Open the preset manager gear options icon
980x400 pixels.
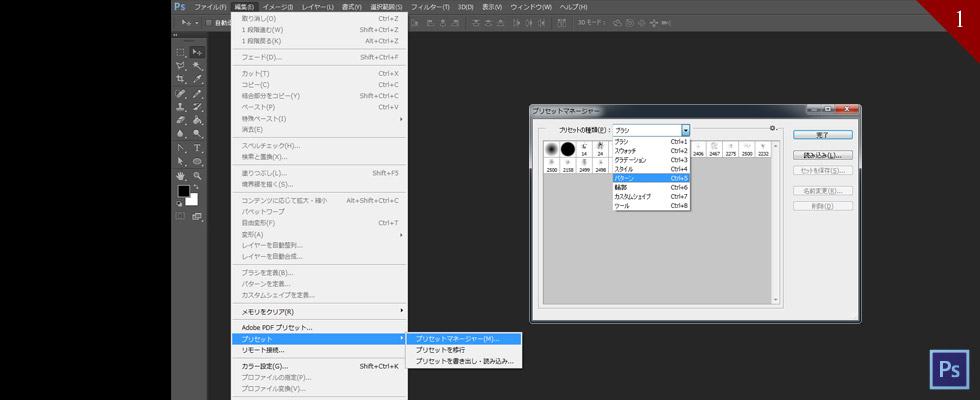(x=773, y=128)
